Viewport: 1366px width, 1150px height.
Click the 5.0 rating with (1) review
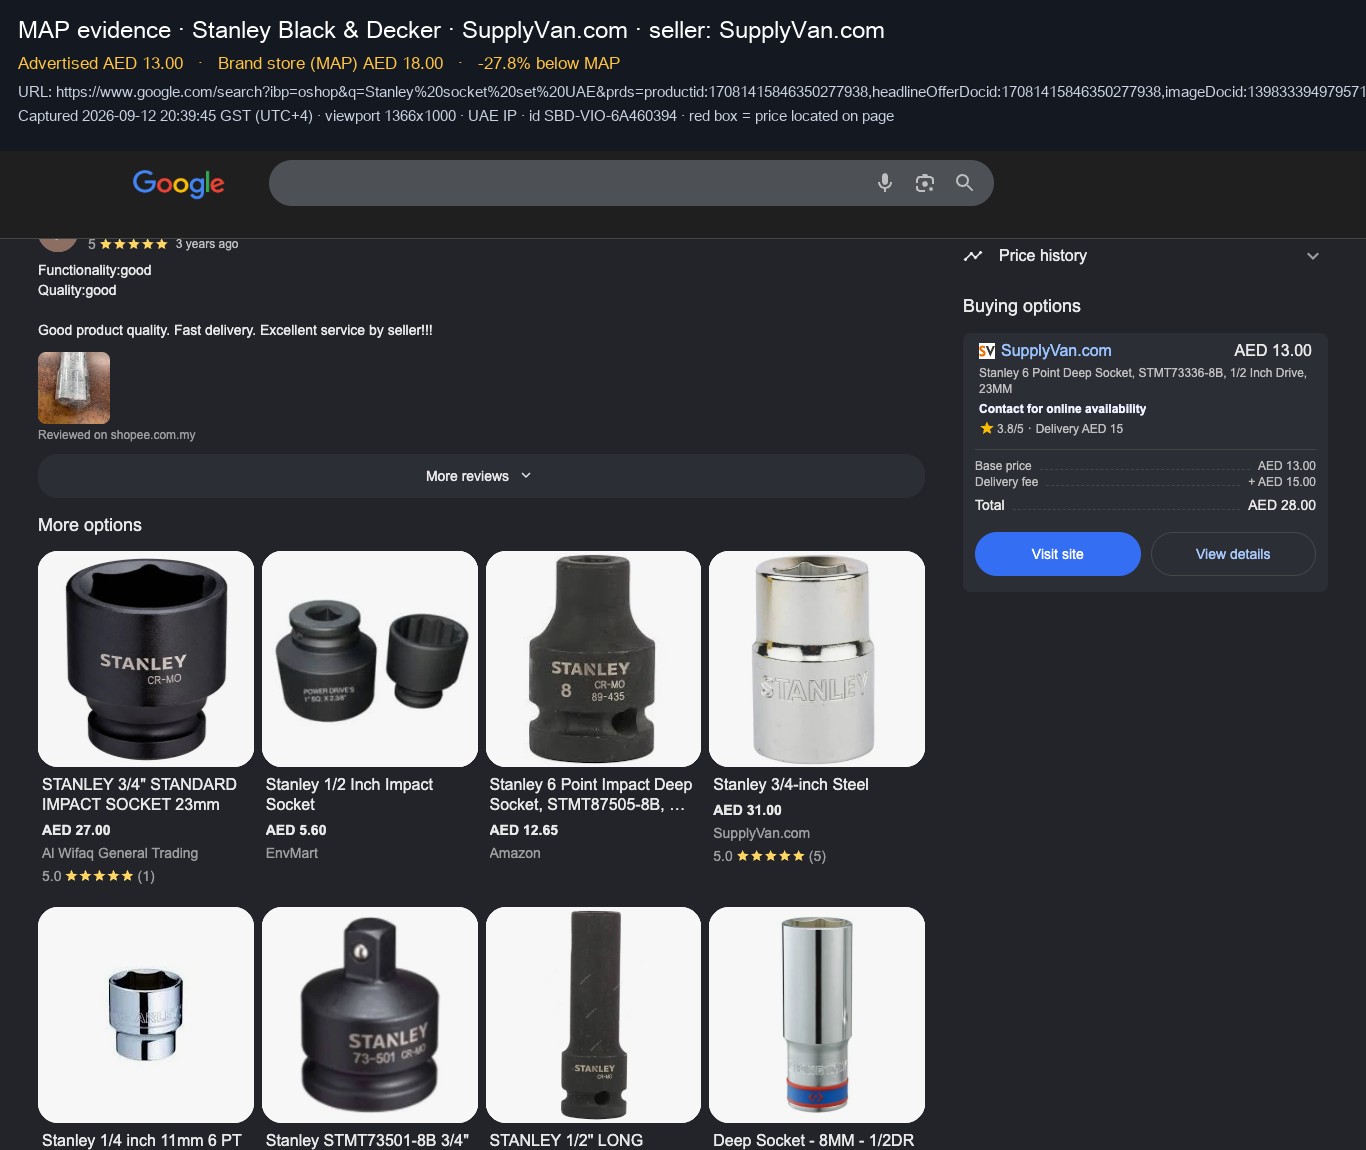coord(98,876)
